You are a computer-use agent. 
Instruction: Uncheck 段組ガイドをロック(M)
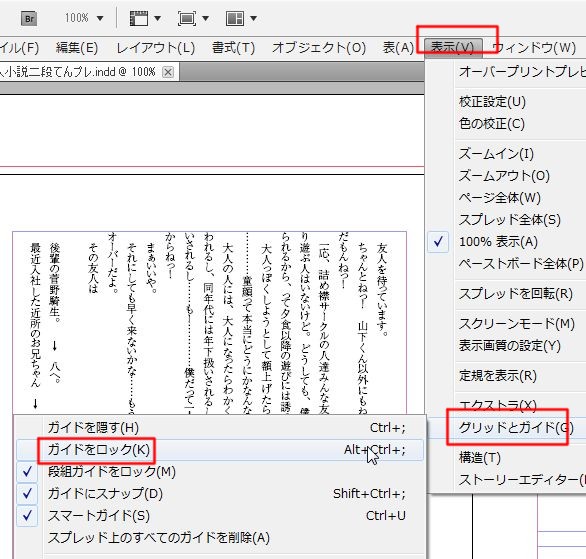click(x=220, y=472)
